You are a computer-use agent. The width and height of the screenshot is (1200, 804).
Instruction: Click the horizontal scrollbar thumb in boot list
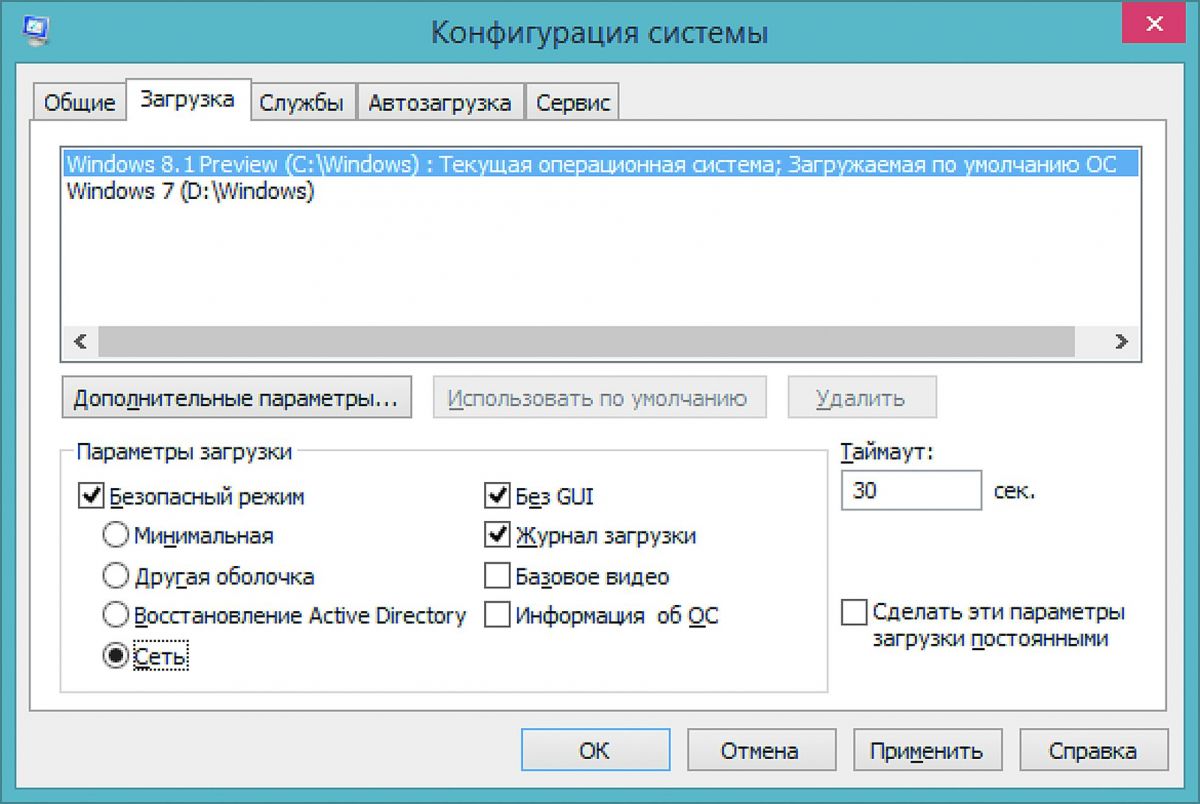[586, 341]
